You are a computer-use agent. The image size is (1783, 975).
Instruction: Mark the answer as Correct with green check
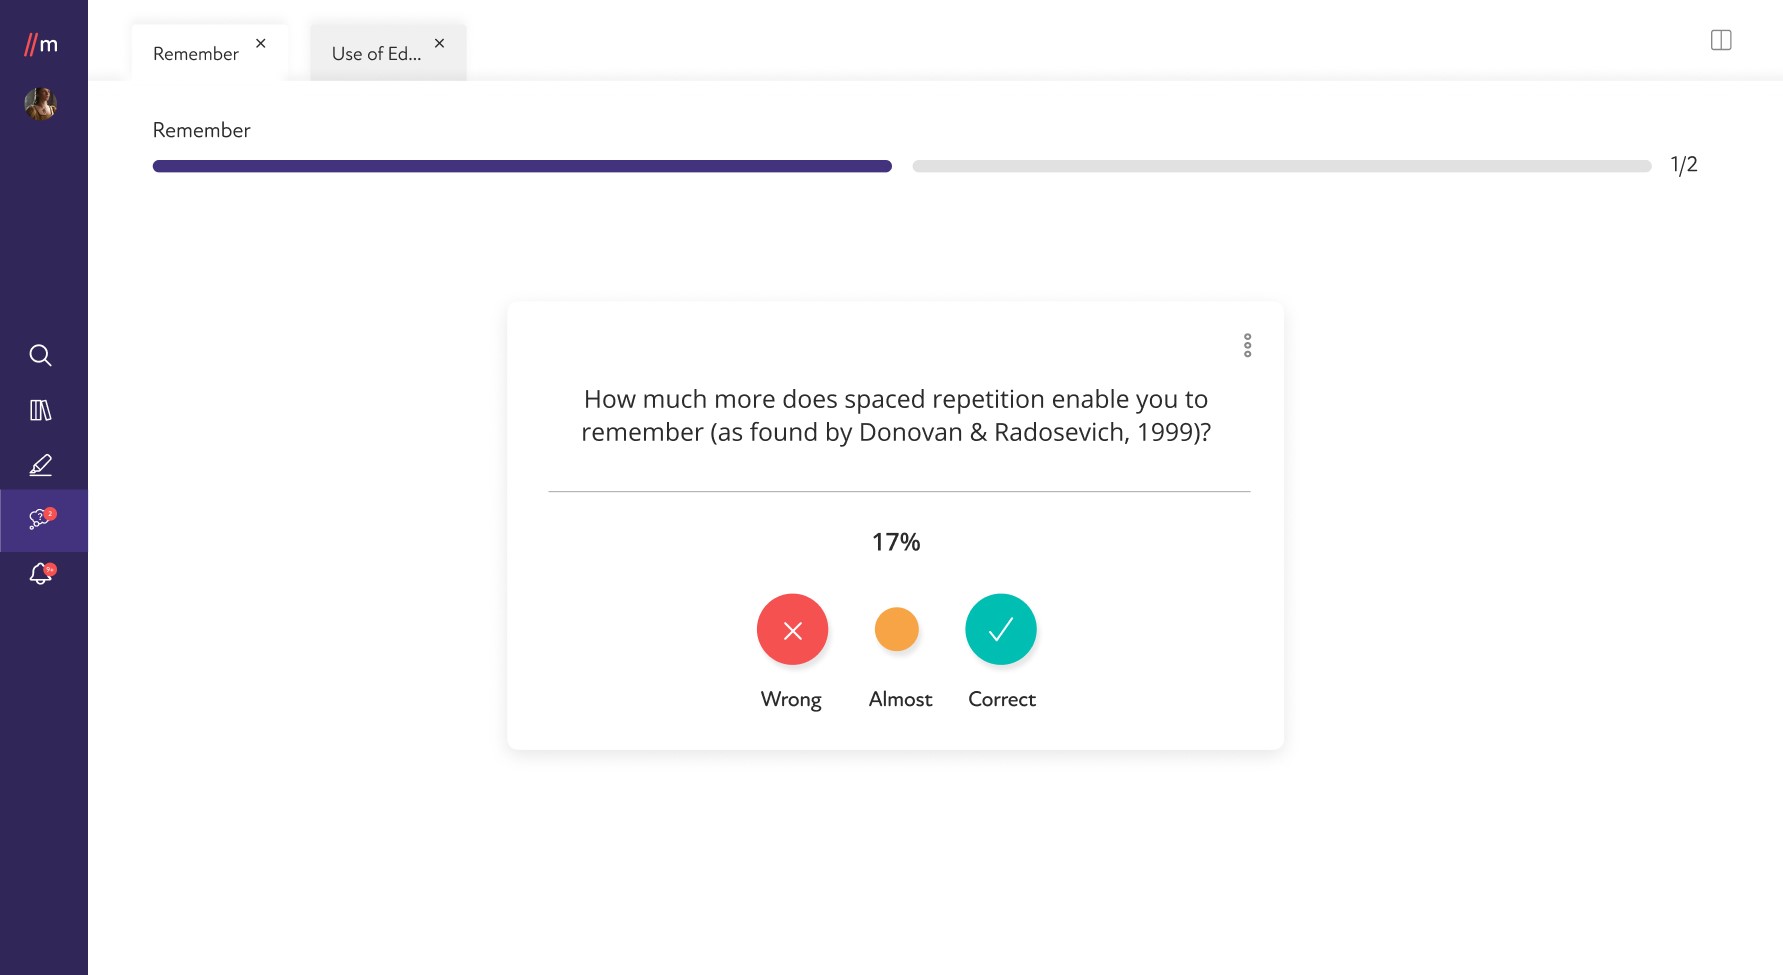coord(1001,629)
